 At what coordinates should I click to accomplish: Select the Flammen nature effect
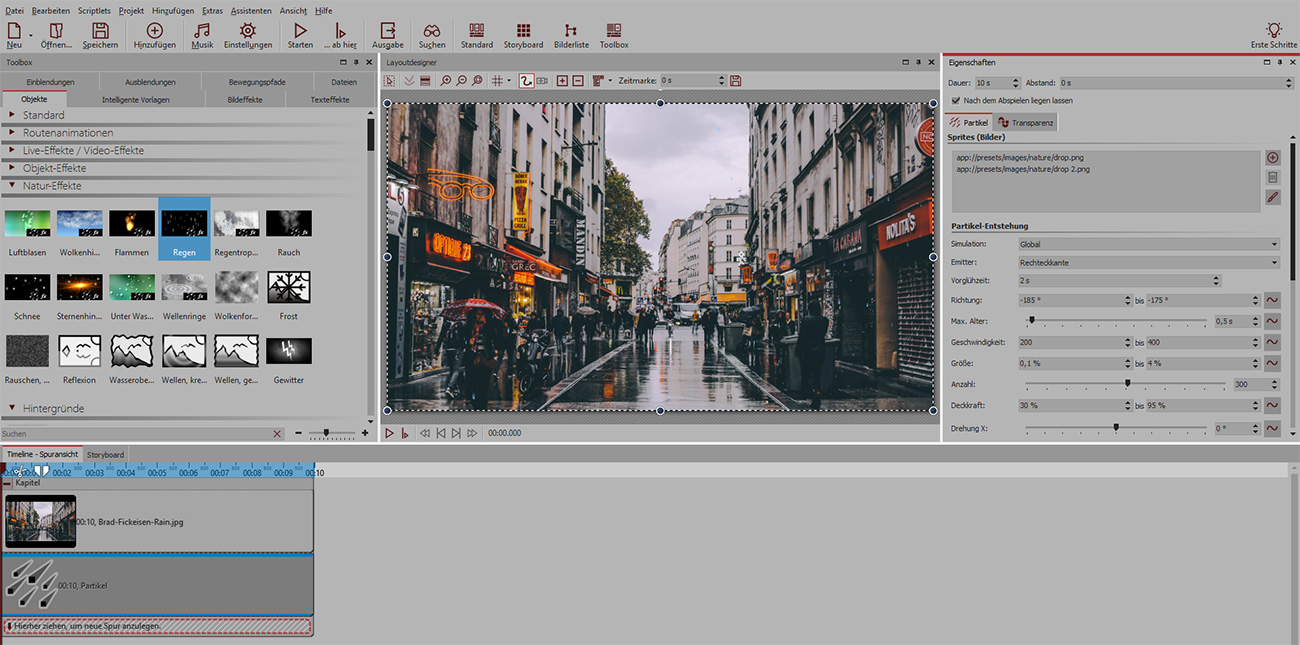click(x=132, y=223)
